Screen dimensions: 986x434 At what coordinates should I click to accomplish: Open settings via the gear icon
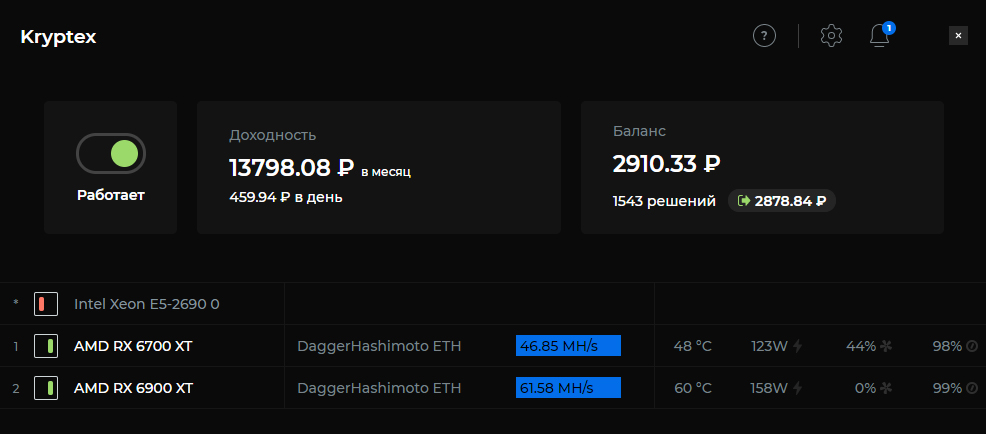coord(831,36)
